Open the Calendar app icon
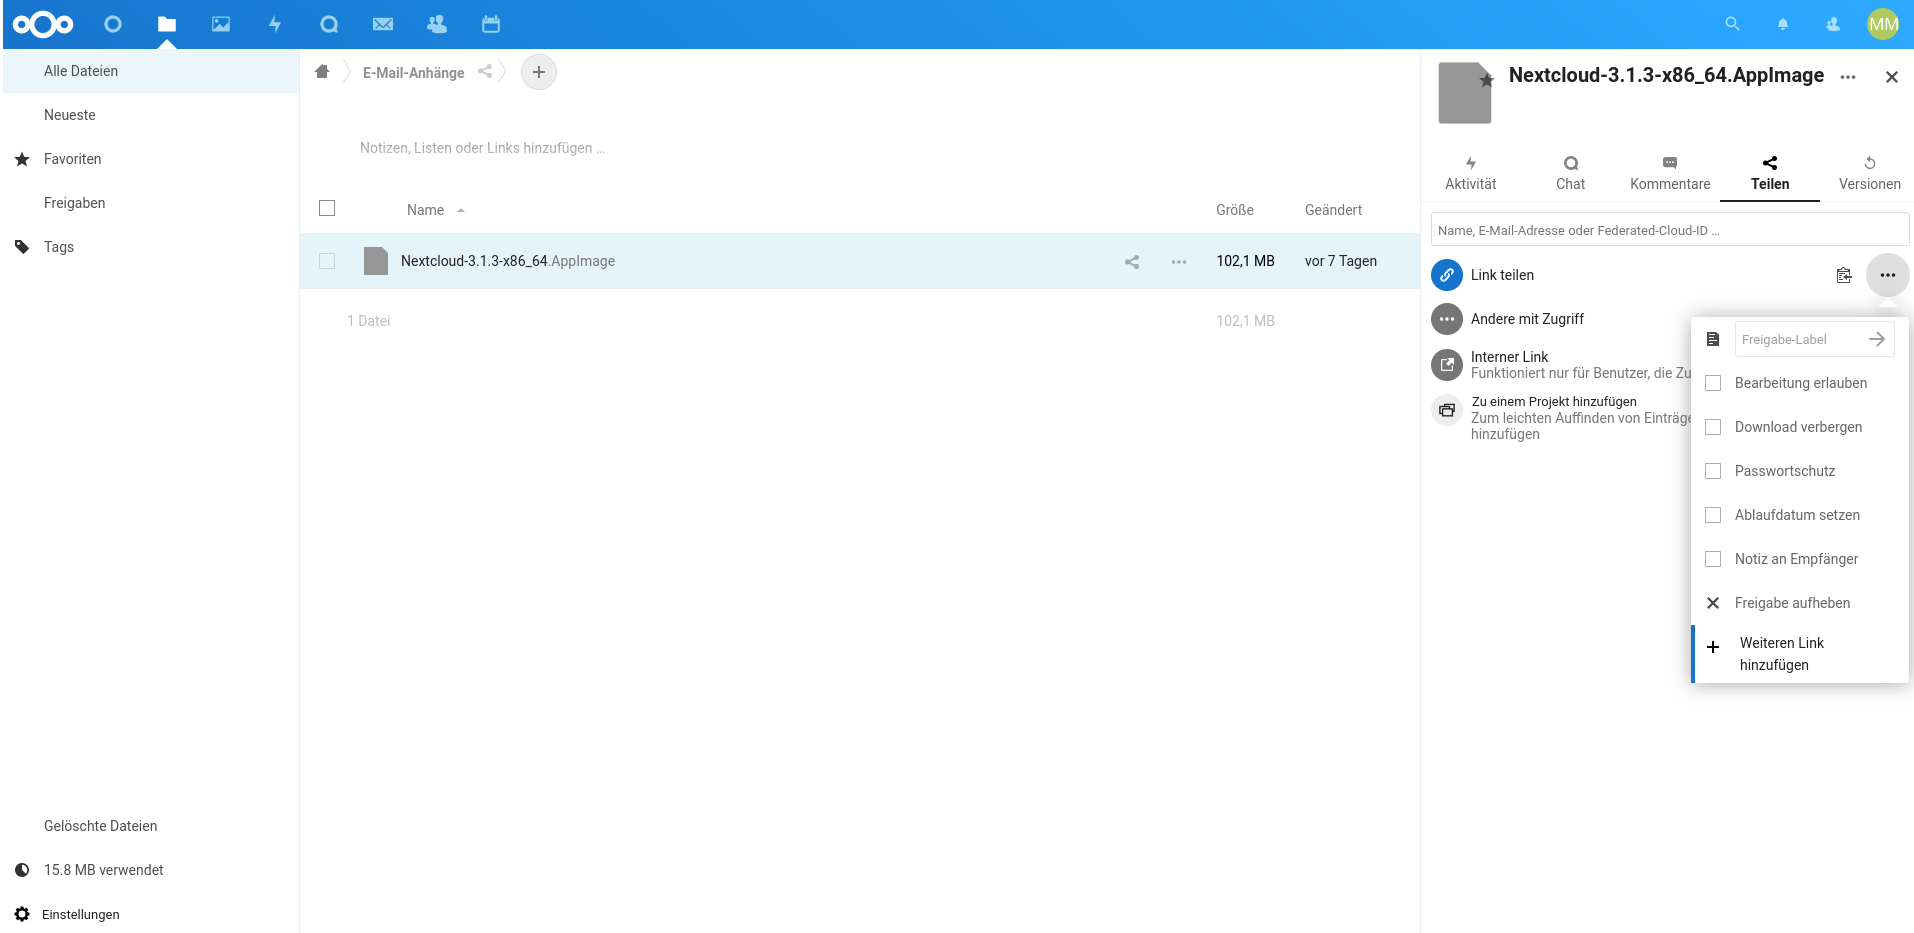 (x=491, y=24)
